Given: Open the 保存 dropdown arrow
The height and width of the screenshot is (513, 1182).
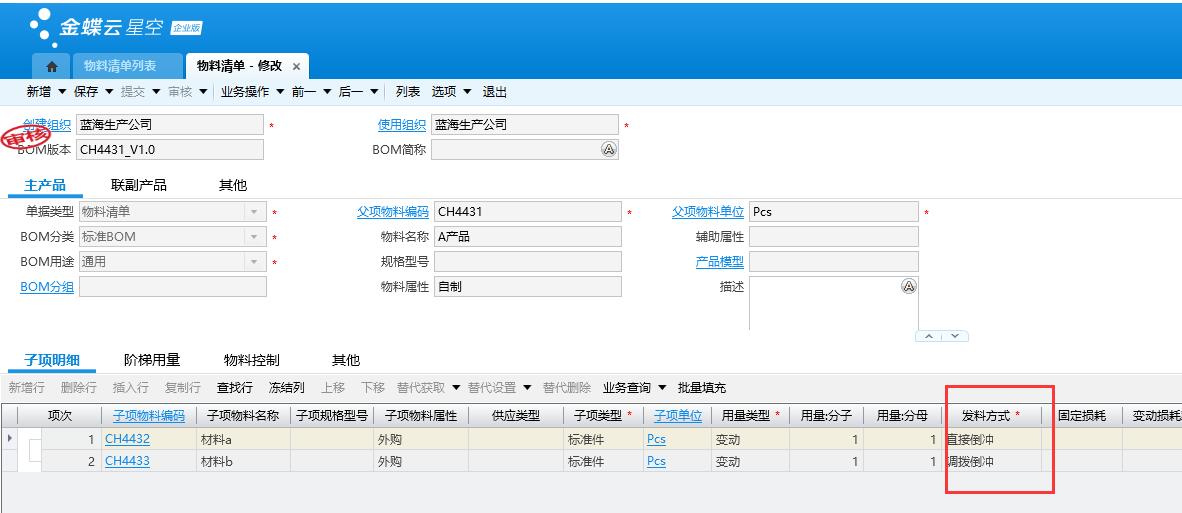Looking at the screenshot, I should (x=108, y=92).
